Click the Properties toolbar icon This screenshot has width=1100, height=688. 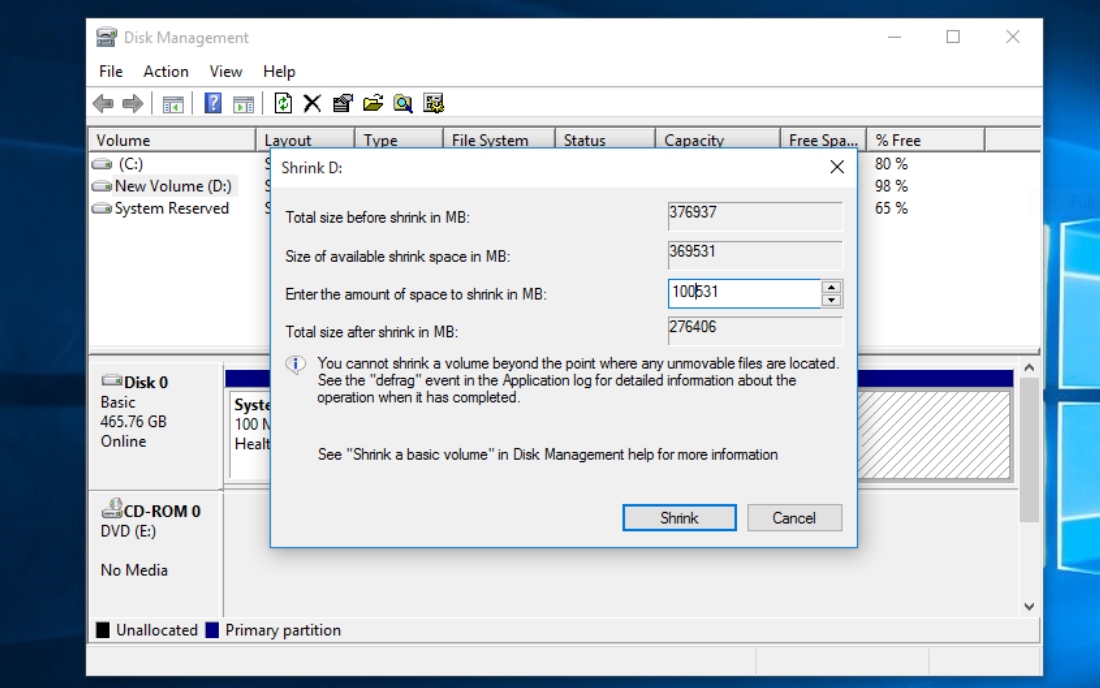click(x=342, y=104)
